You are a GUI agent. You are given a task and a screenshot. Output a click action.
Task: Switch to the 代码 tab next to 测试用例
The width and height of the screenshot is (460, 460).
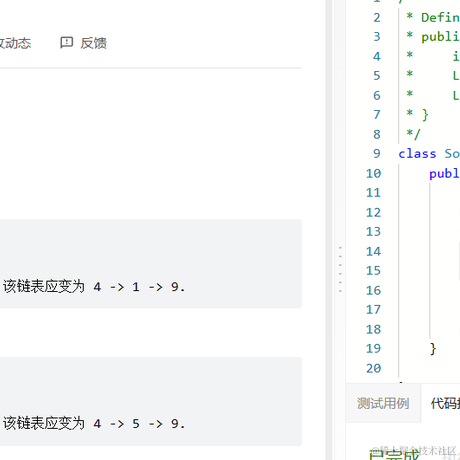(445, 403)
